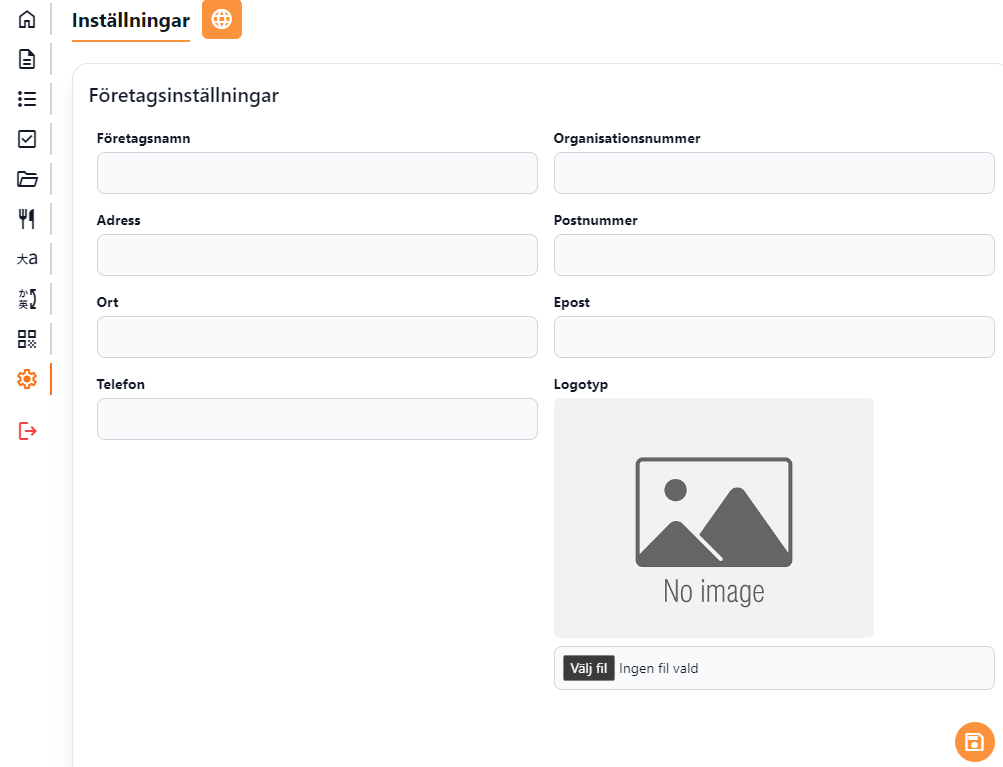
Task: Select the Epost input box
Action: [774, 337]
